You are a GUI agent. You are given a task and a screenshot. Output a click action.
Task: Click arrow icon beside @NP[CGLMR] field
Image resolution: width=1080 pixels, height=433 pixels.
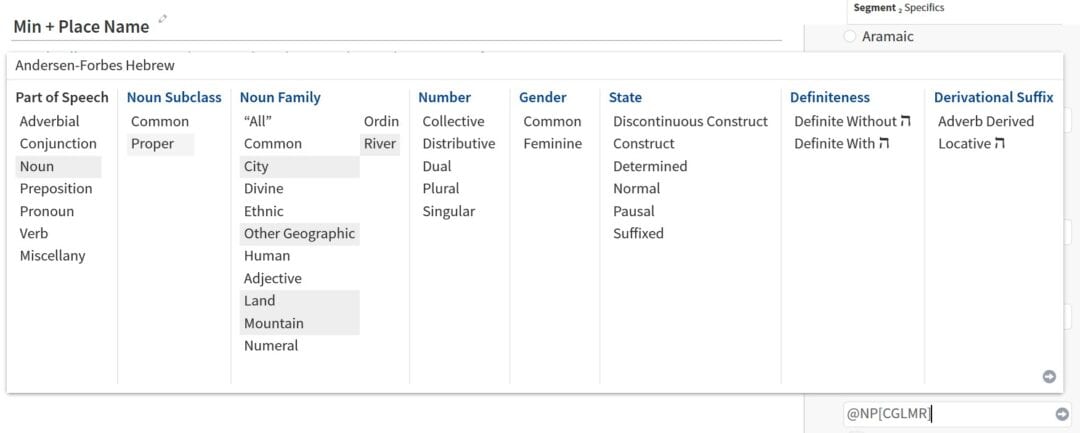click(x=1062, y=414)
